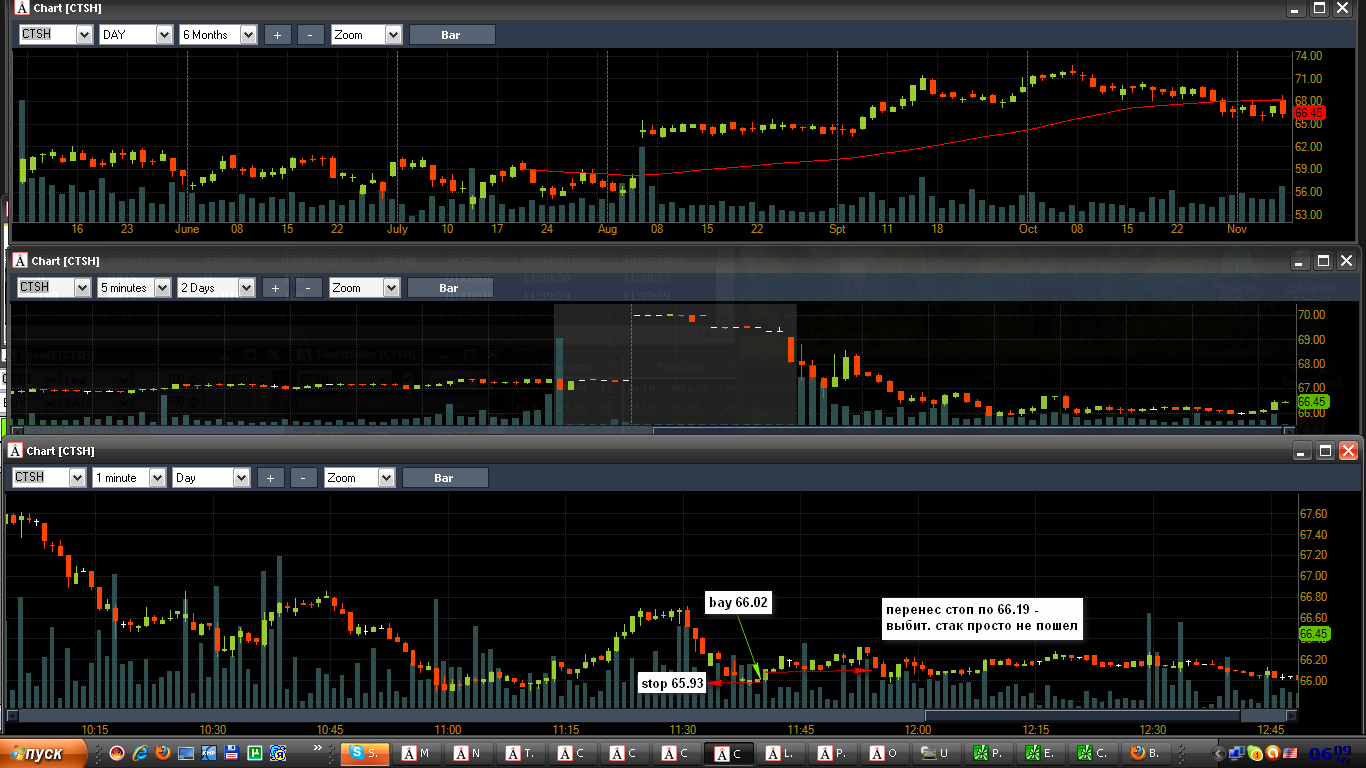Screen dimensions: 1366x768
Task: Expand hidden system tray icons arrow
Action: 1218,754
